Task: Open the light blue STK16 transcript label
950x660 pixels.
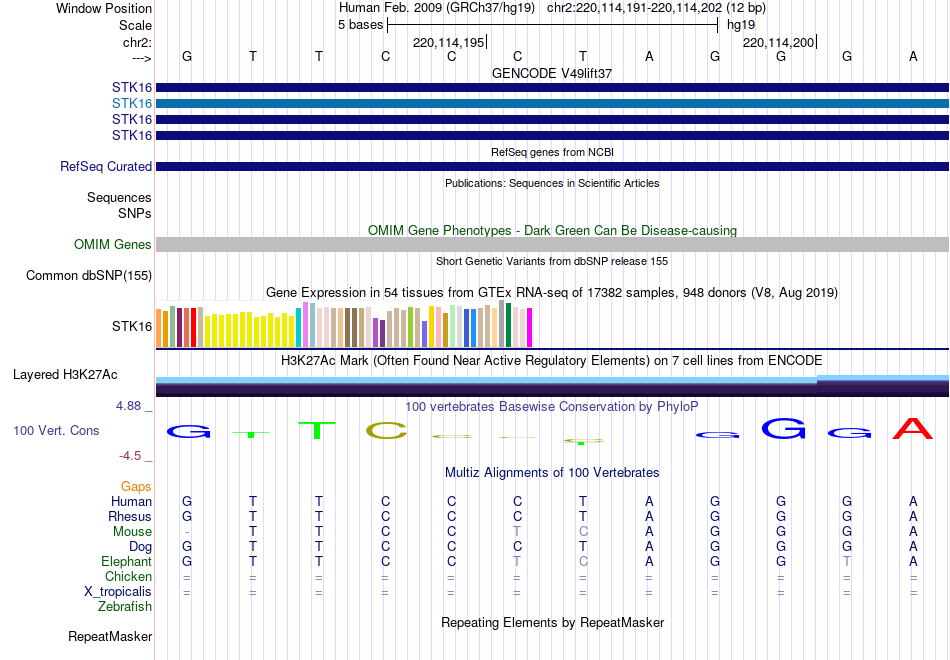Action: [131, 104]
